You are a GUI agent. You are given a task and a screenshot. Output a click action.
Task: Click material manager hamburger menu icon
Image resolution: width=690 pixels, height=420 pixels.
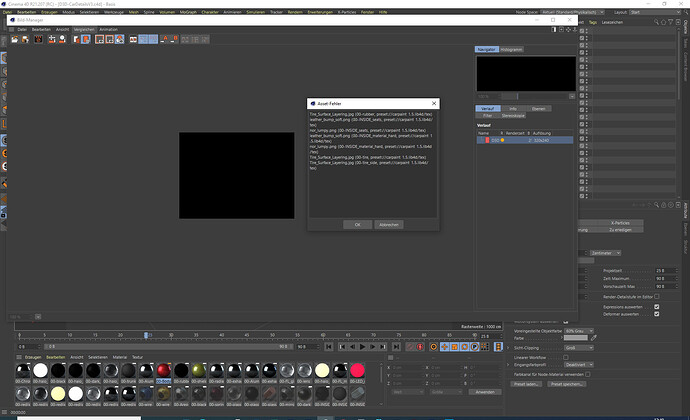[x=19, y=357]
